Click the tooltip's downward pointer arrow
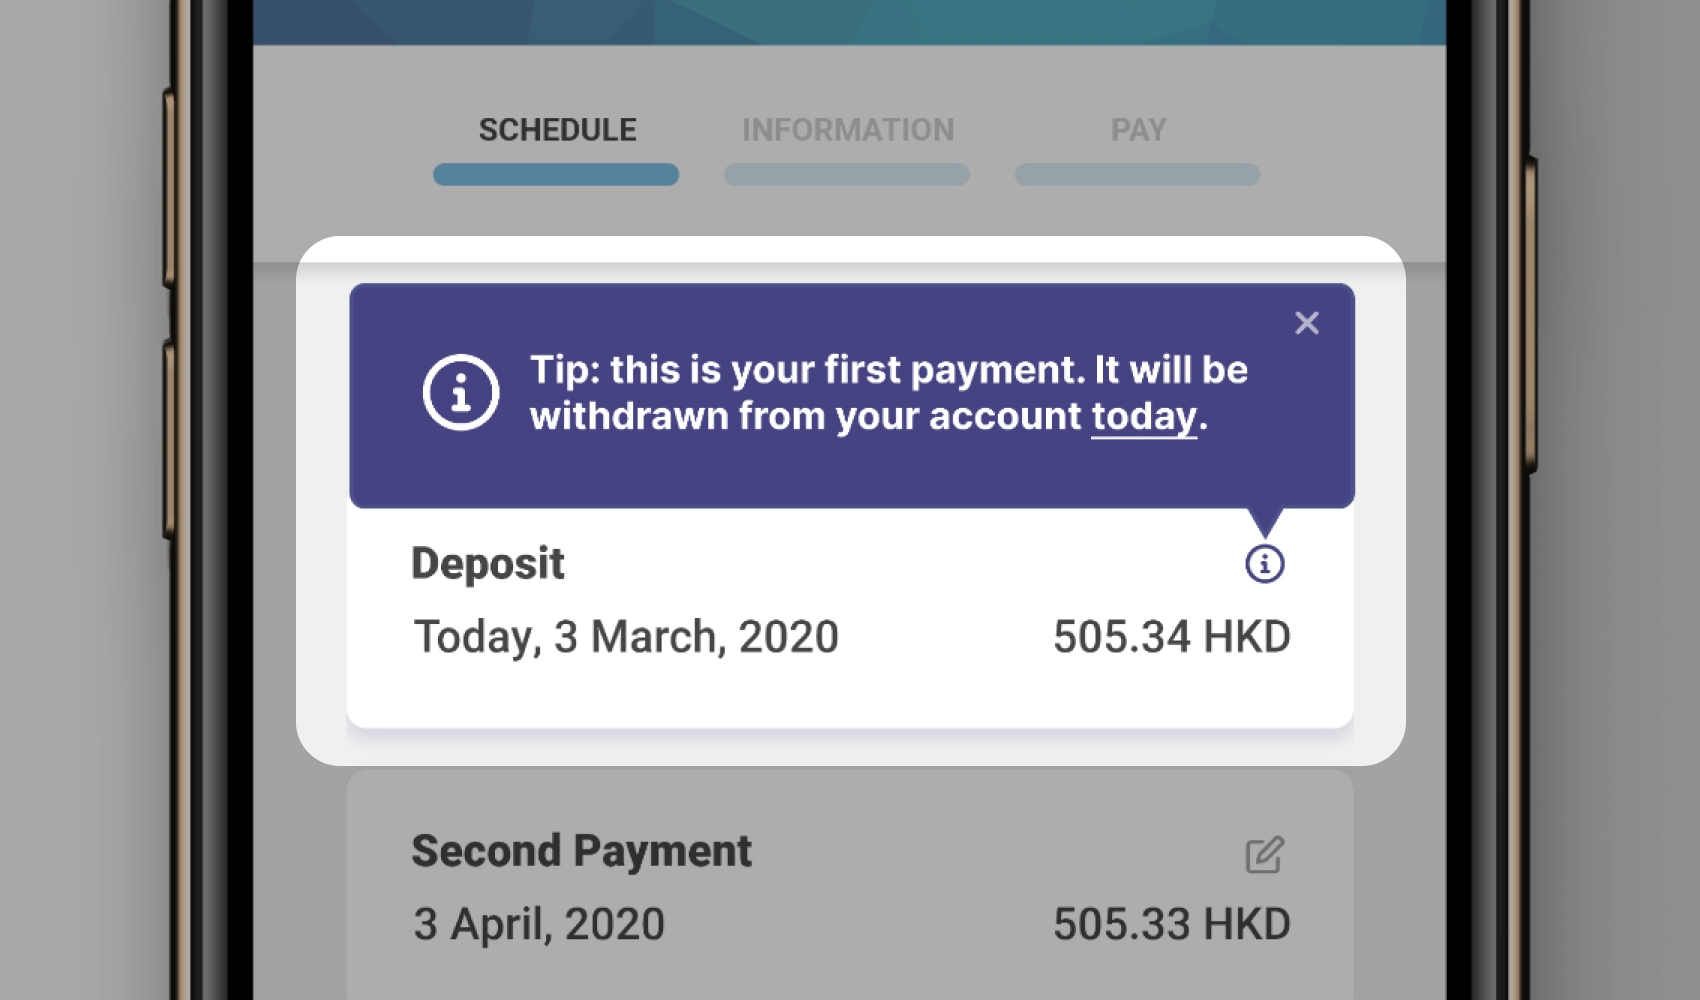 click(x=1265, y=521)
